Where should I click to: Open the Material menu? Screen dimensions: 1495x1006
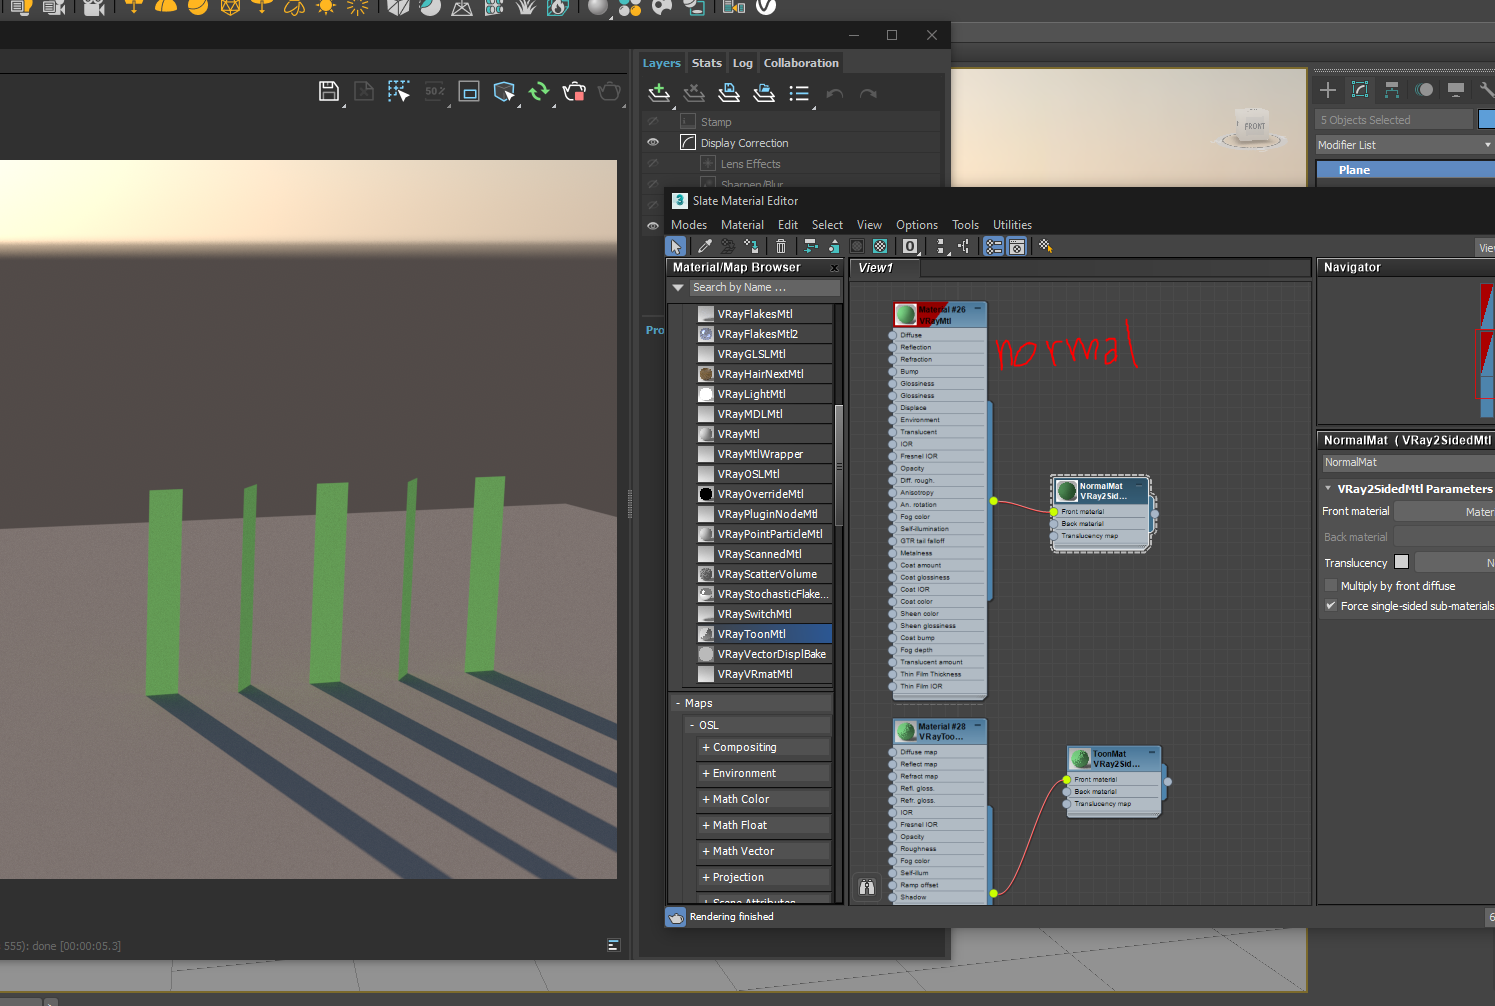click(742, 225)
